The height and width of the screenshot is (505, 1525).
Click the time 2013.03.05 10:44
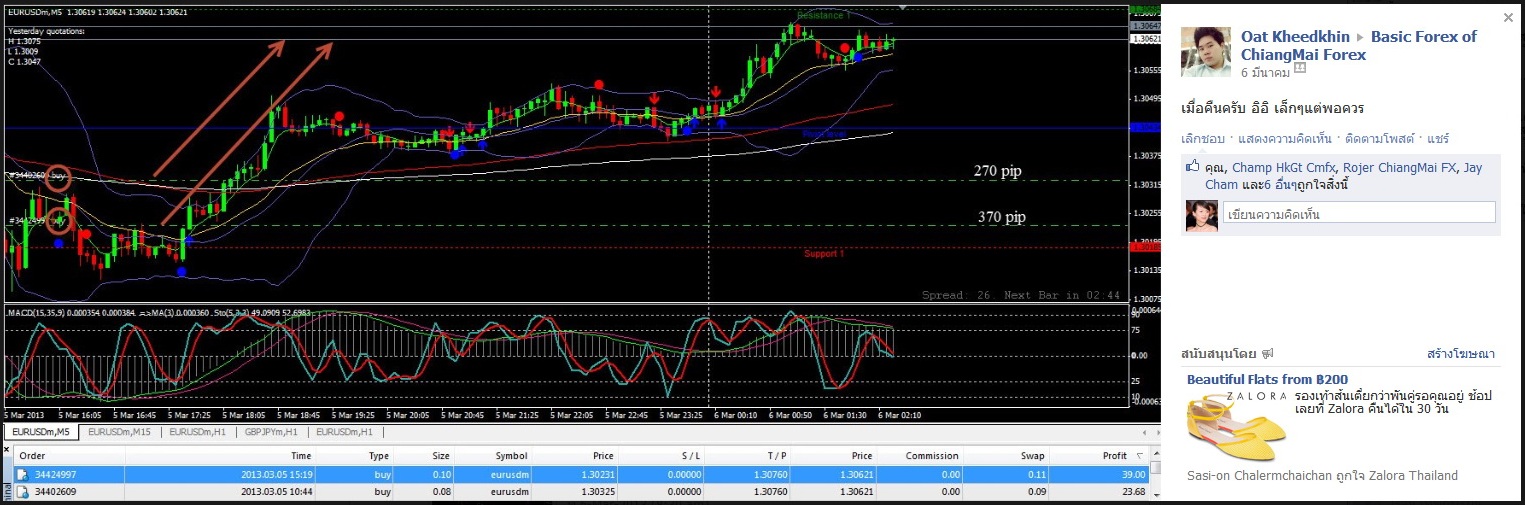[276, 491]
